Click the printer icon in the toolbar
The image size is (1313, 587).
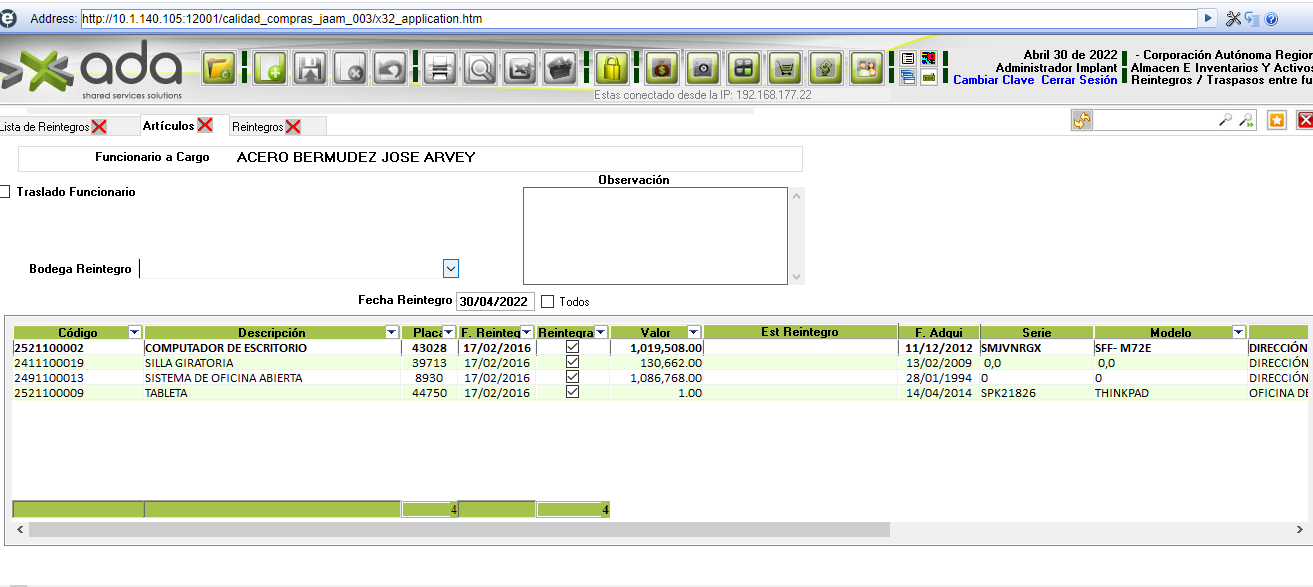pyautogui.click(x=440, y=69)
